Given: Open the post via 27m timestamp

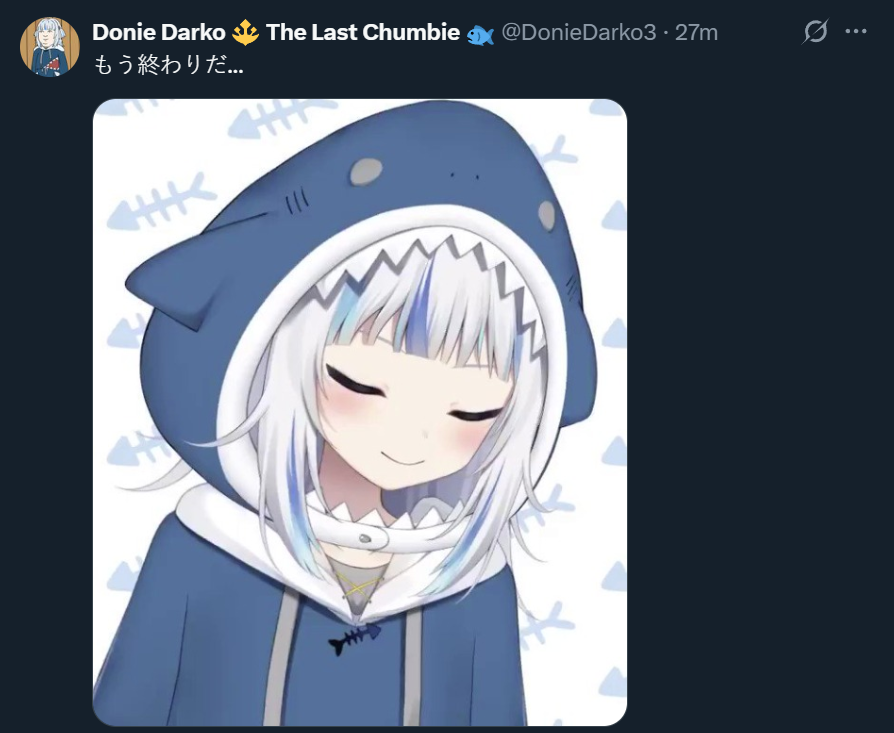Looking at the screenshot, I should point(696,32).
